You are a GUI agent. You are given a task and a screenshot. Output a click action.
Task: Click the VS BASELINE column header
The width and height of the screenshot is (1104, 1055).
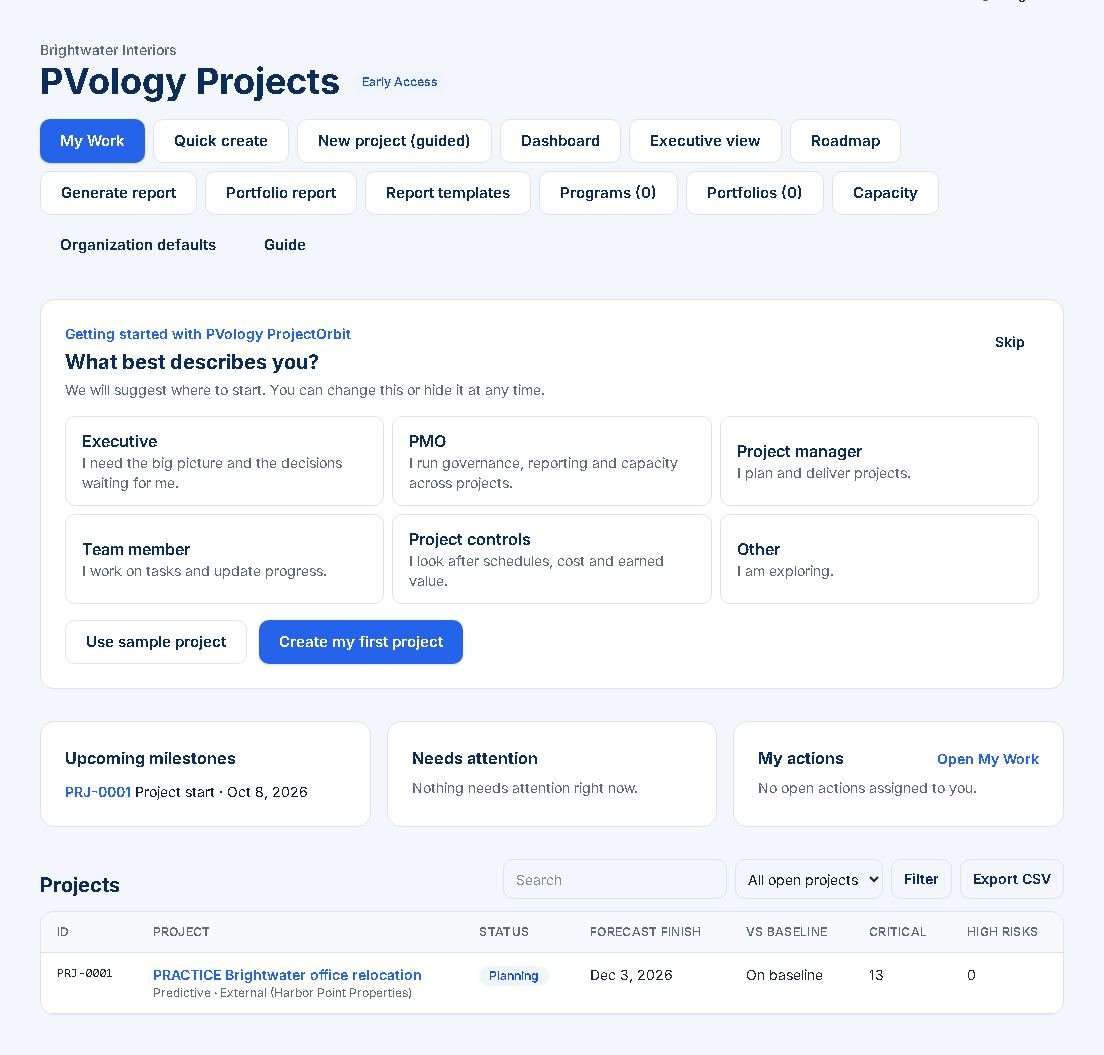[x=786, y=932]
